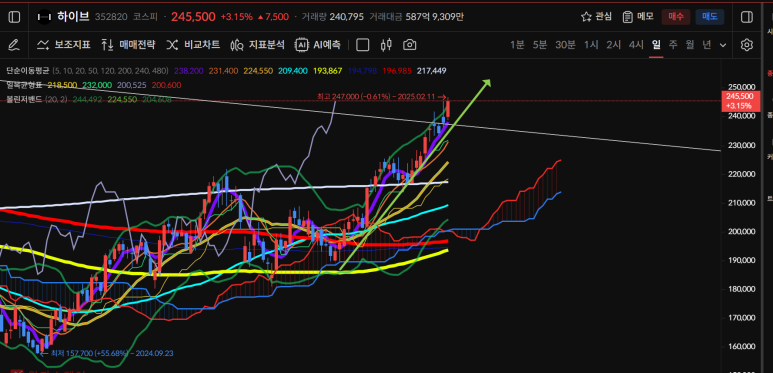Toggle the right sidebar panel icon
Screen dimensions: 773x373
click(x=747, y=17)
